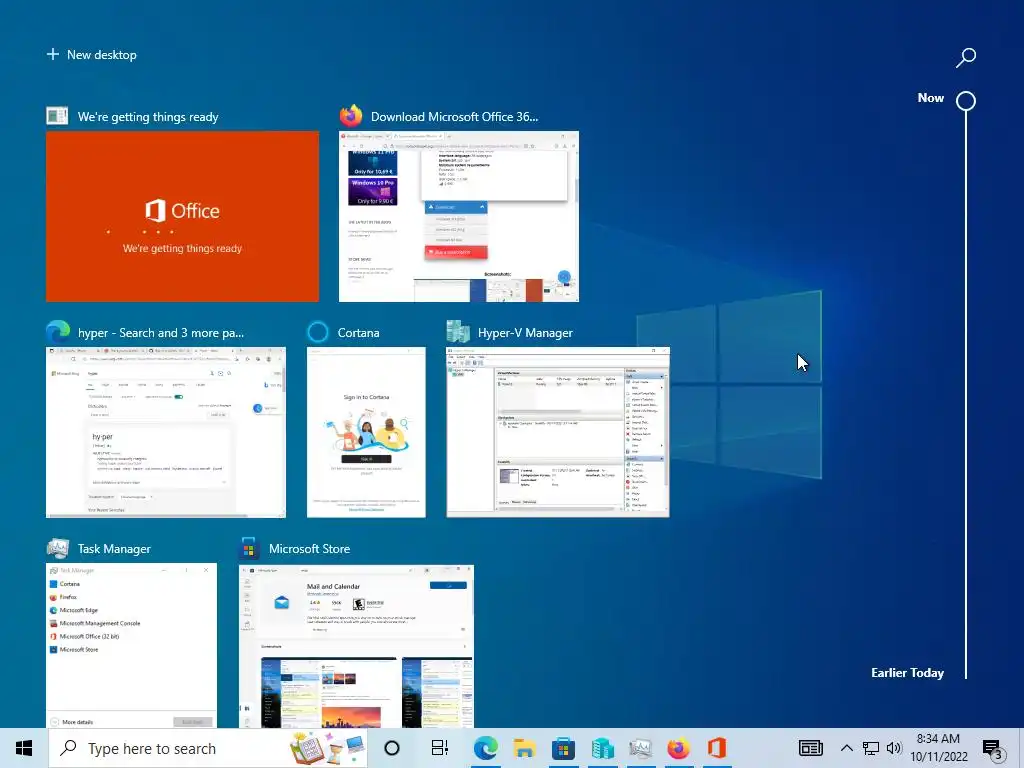This screenshot has height=768, width=1024.
Task: Jump to Earlier Today on the timeline
Action: coord(907,673)
